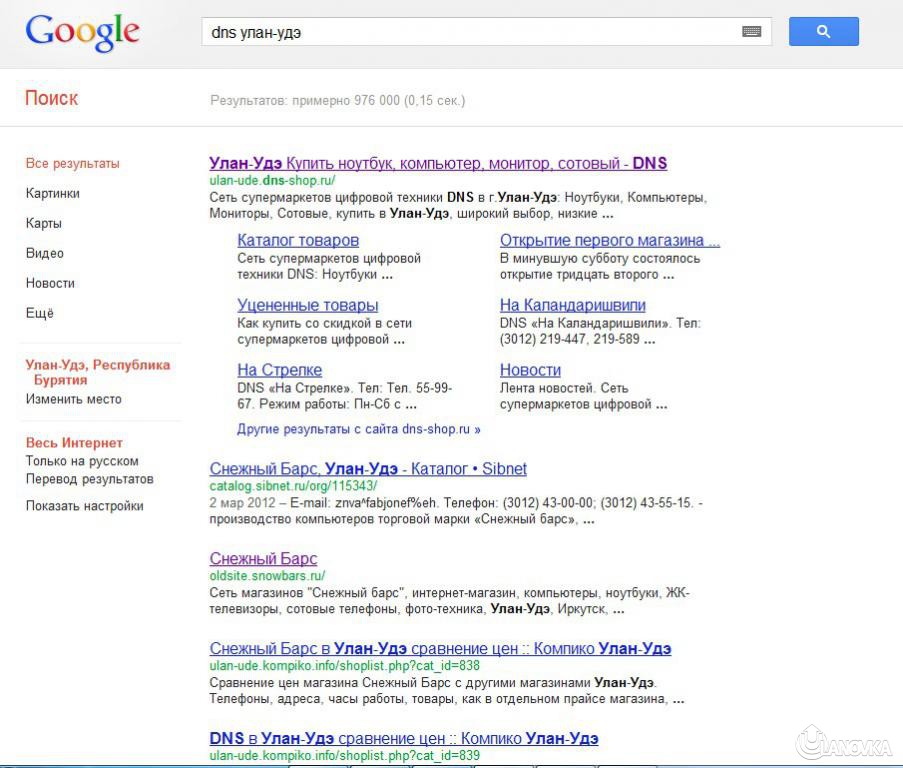Click URL text 'oldsite.snowbars.ru/'

point(267,576)
